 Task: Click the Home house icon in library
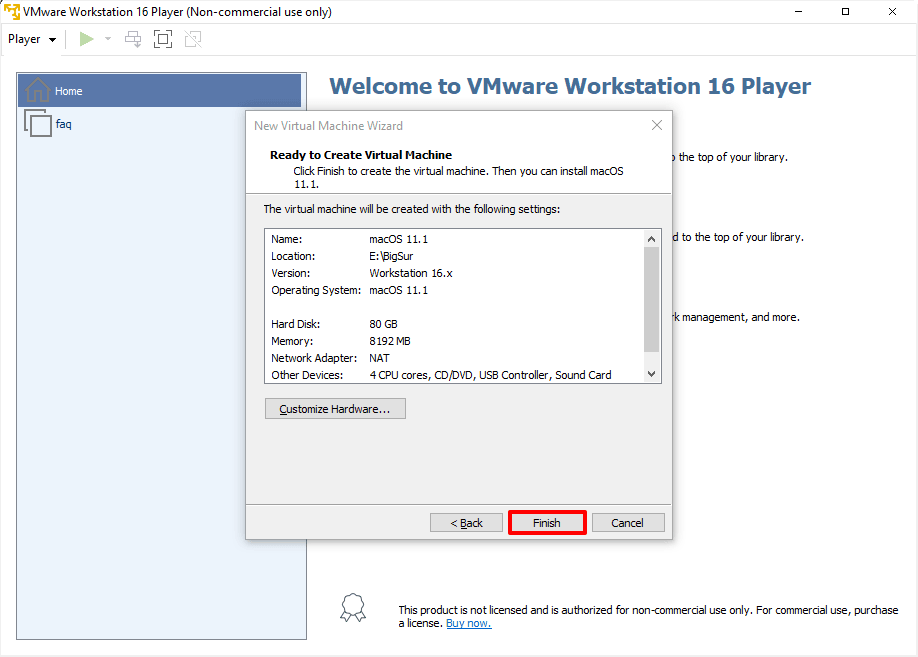click(37, 91)
